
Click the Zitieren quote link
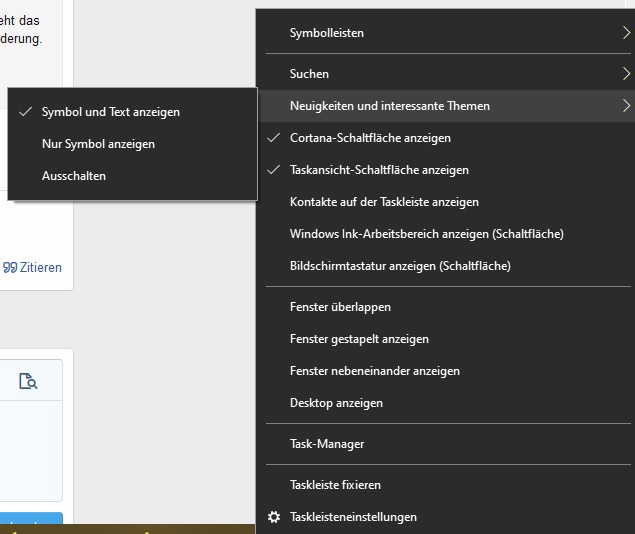coord(33,267)
